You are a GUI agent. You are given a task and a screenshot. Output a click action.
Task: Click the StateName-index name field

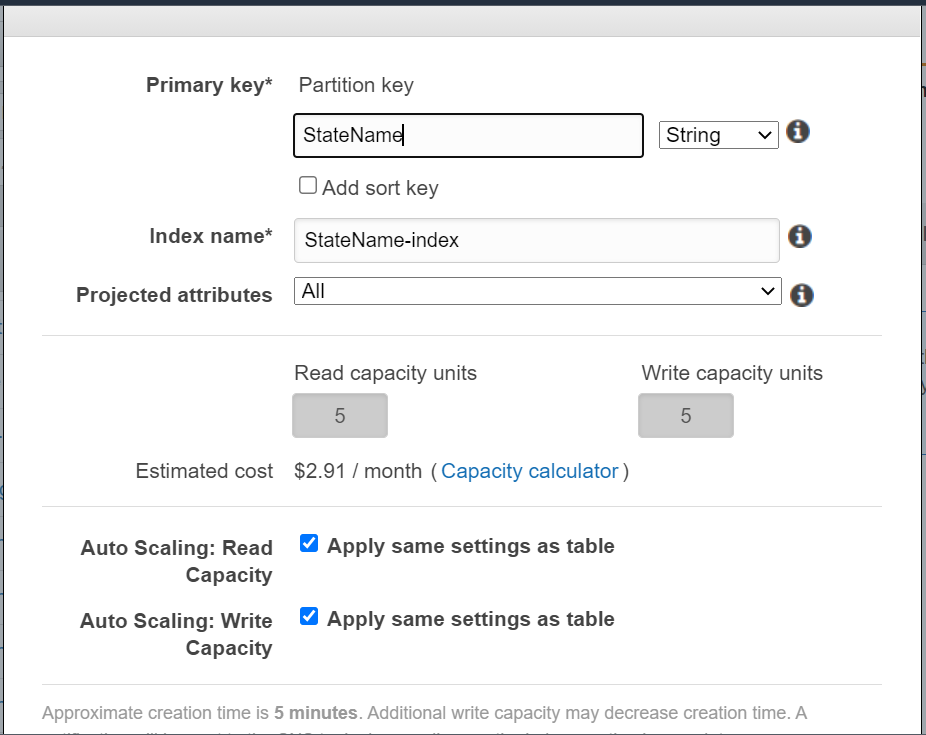537,240
